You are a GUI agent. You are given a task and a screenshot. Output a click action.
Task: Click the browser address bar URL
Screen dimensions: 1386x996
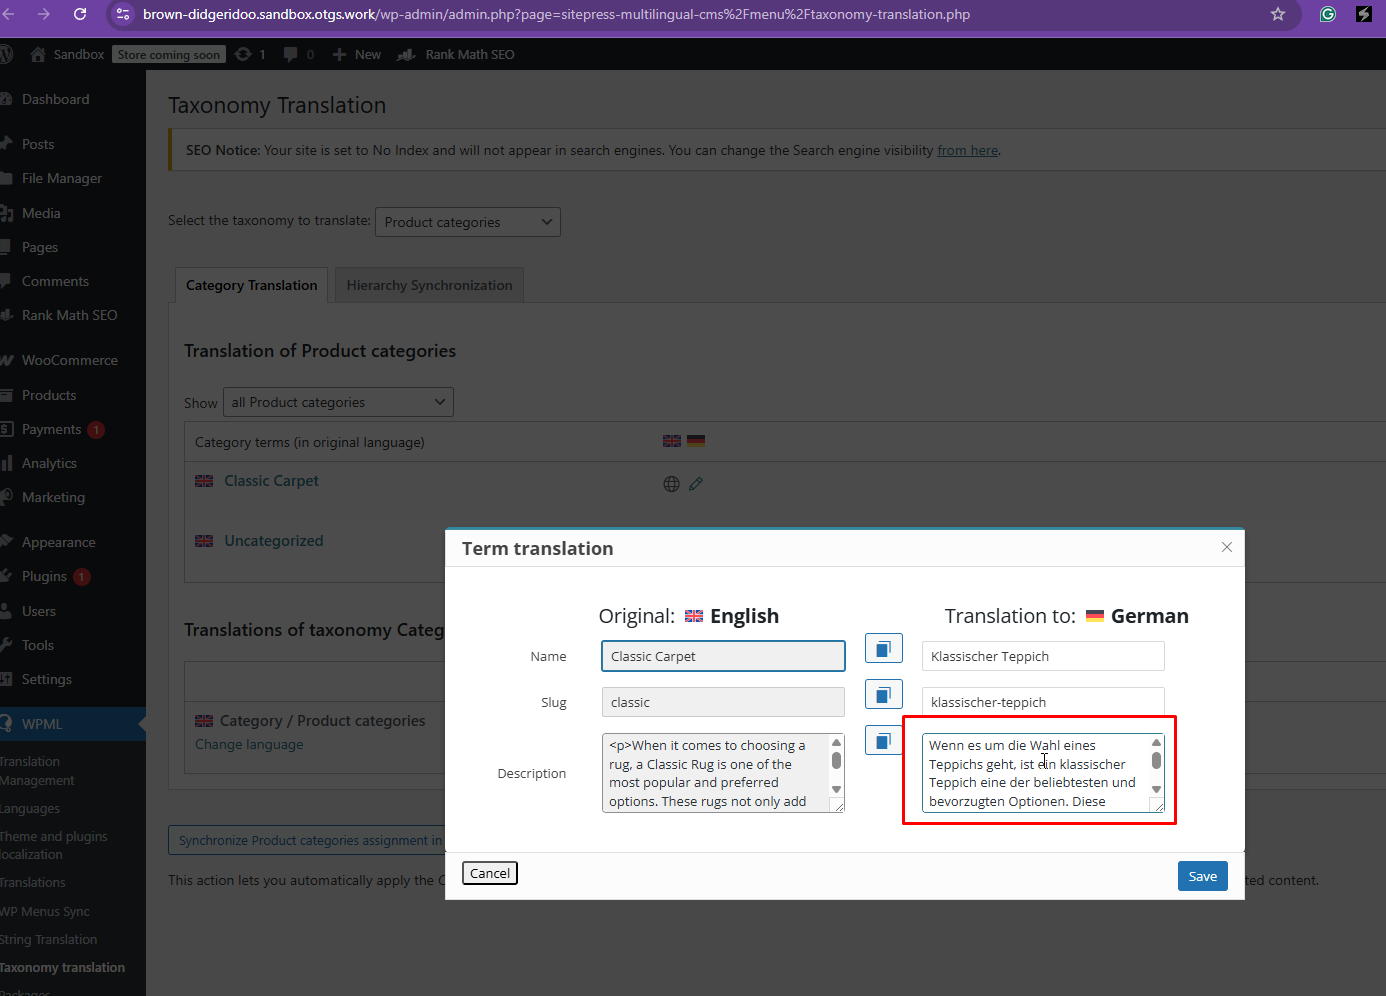click(x=556, y=14)
